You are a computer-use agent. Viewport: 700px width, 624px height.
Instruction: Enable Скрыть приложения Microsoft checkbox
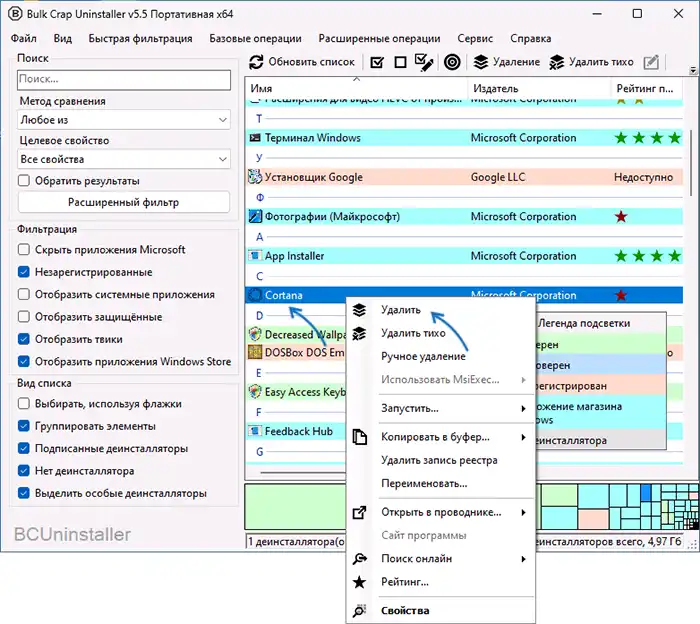click(25, 250)
